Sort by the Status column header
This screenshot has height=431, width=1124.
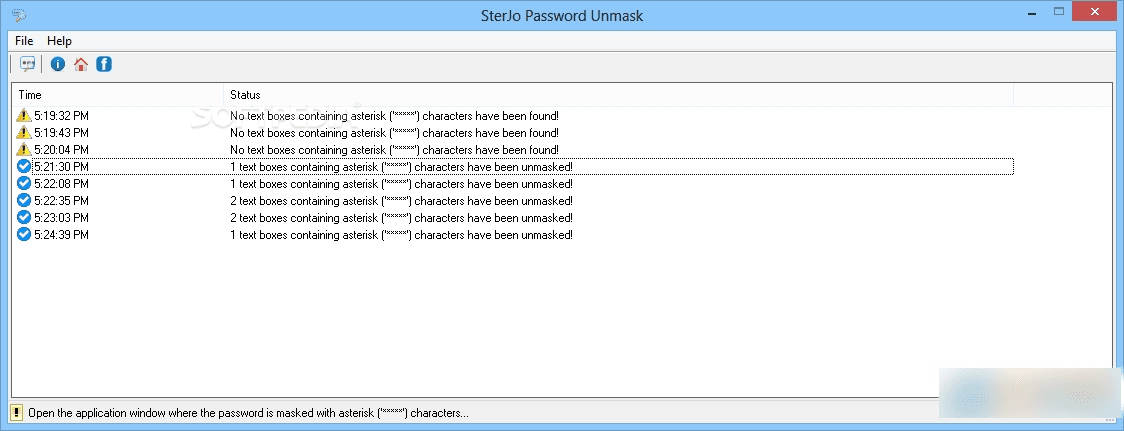pyautogui.click(x=619, y=95)
